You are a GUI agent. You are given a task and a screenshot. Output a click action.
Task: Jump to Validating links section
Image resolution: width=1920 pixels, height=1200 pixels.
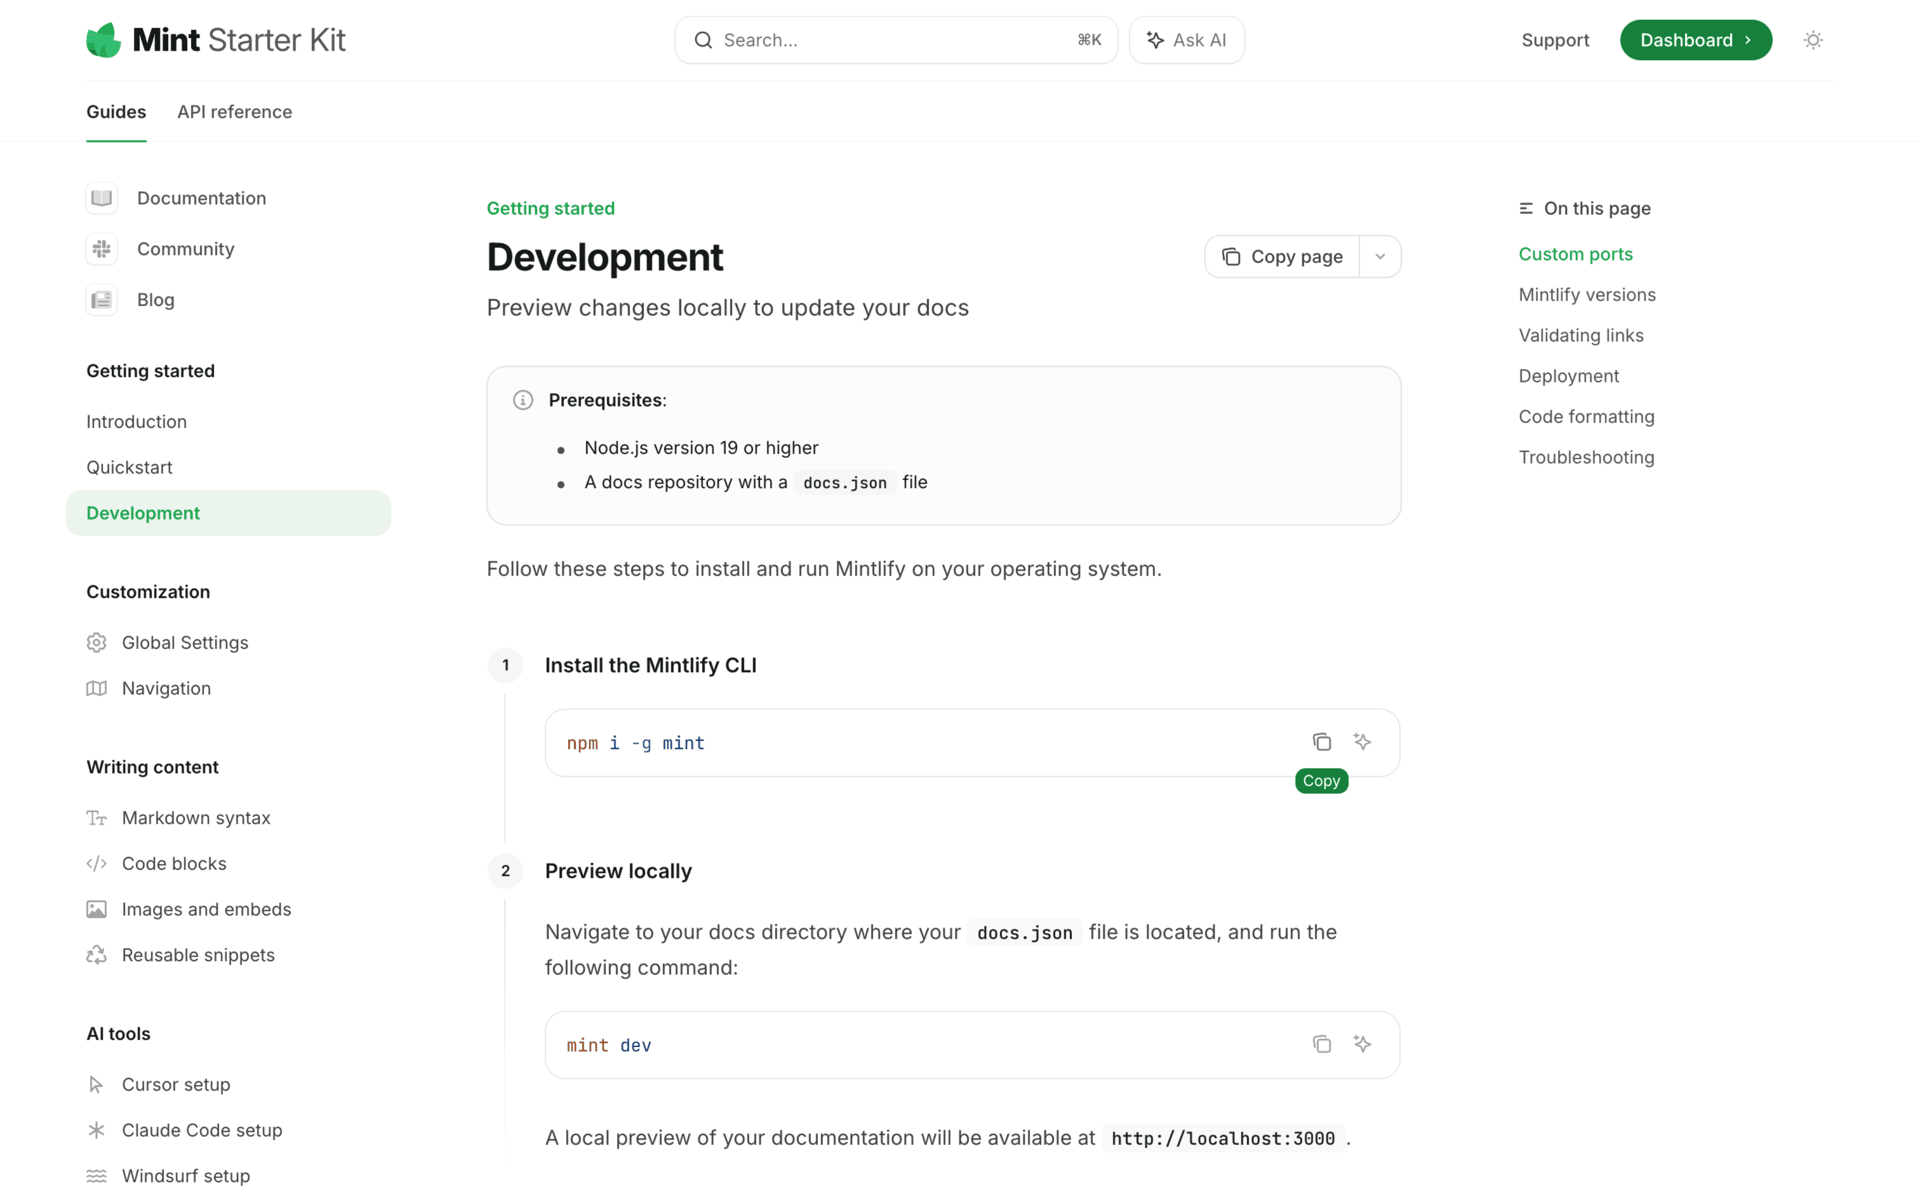point(1581,336)
